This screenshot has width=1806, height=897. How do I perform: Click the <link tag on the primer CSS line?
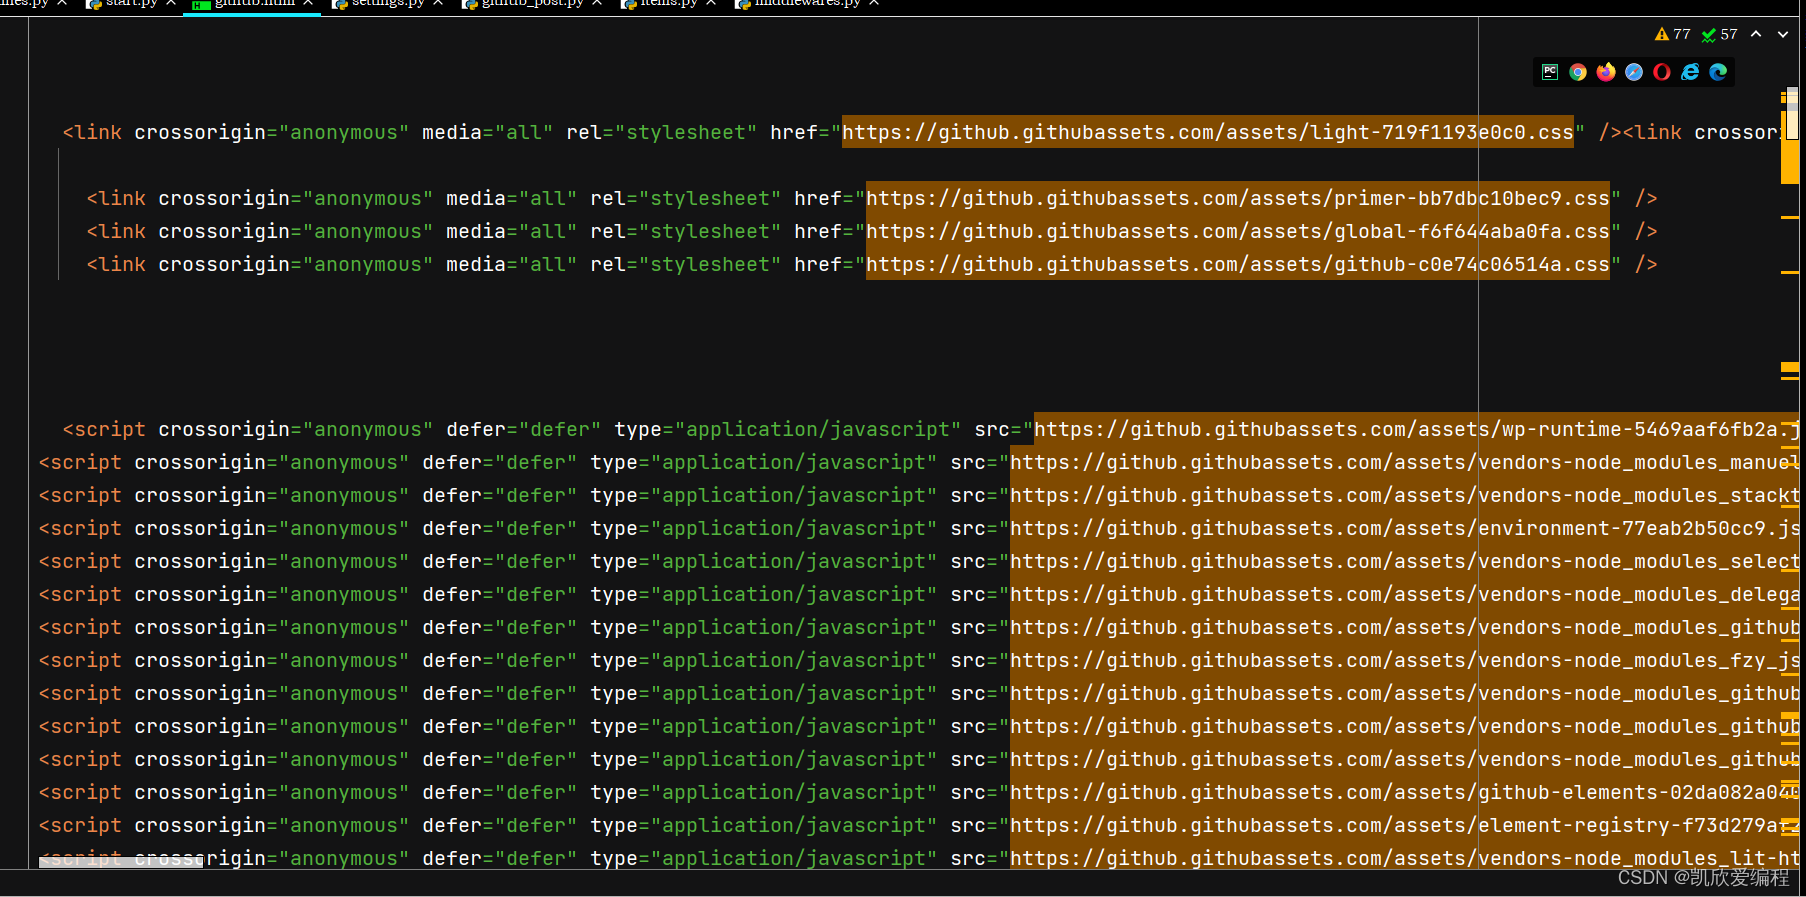[x=116, y=198]
